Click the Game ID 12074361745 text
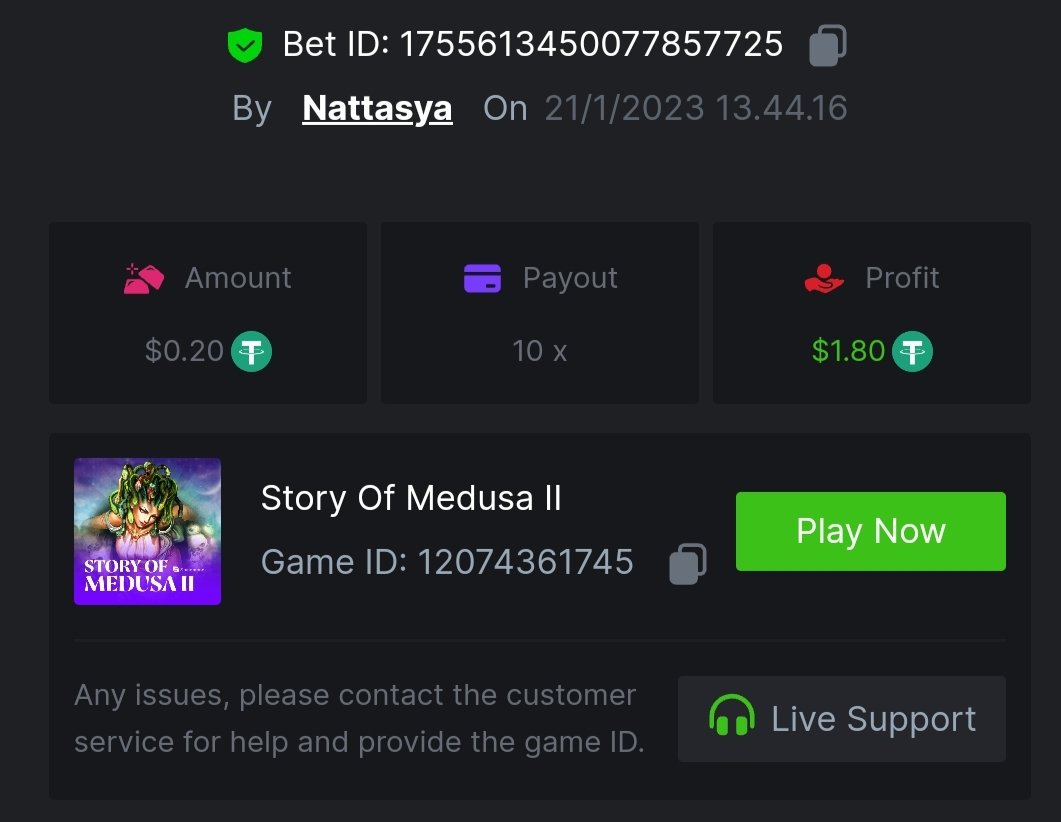Viewport: 1061px width, 822px height. pos(447,562)
